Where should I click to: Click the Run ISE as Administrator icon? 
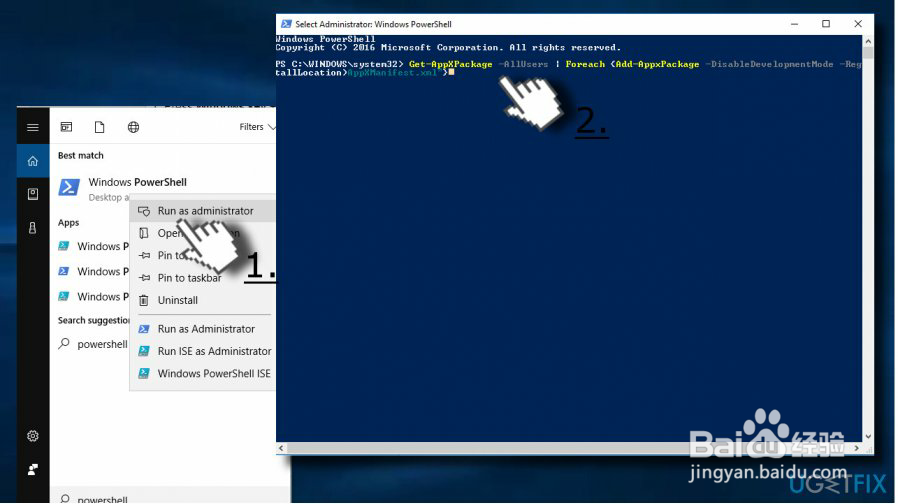coord(144,351)
